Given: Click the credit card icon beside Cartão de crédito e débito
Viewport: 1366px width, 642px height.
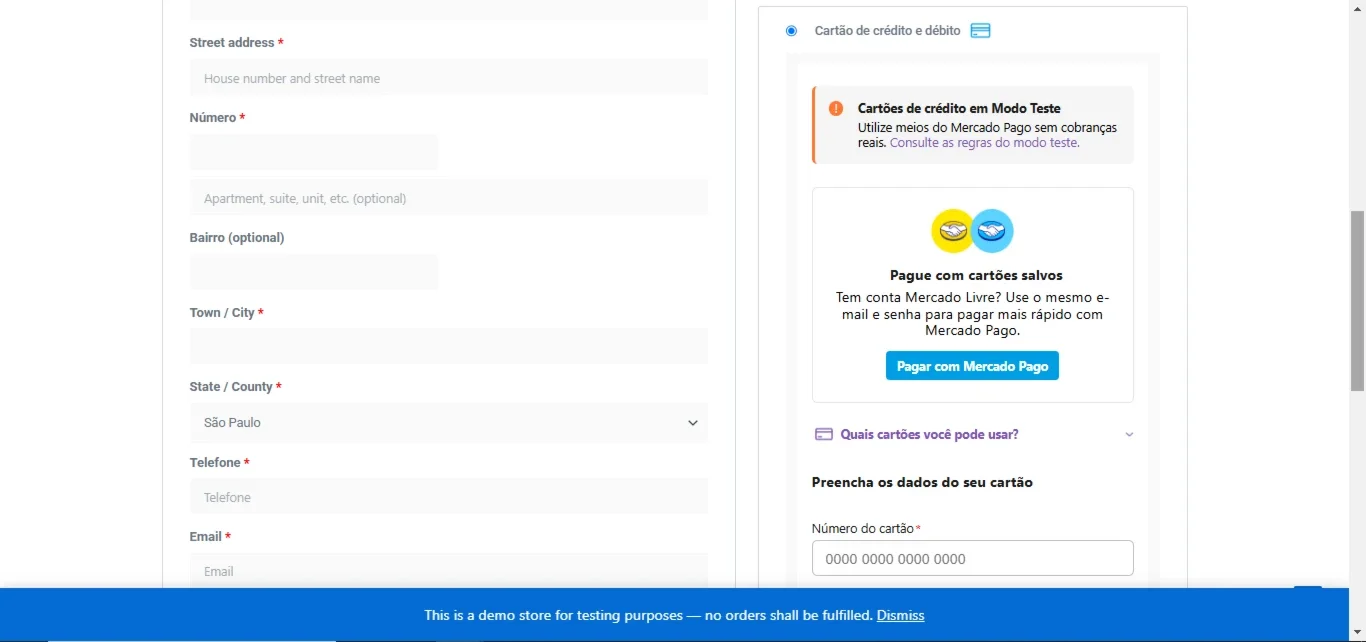Looking at the screenshot, I should (981, 31).
